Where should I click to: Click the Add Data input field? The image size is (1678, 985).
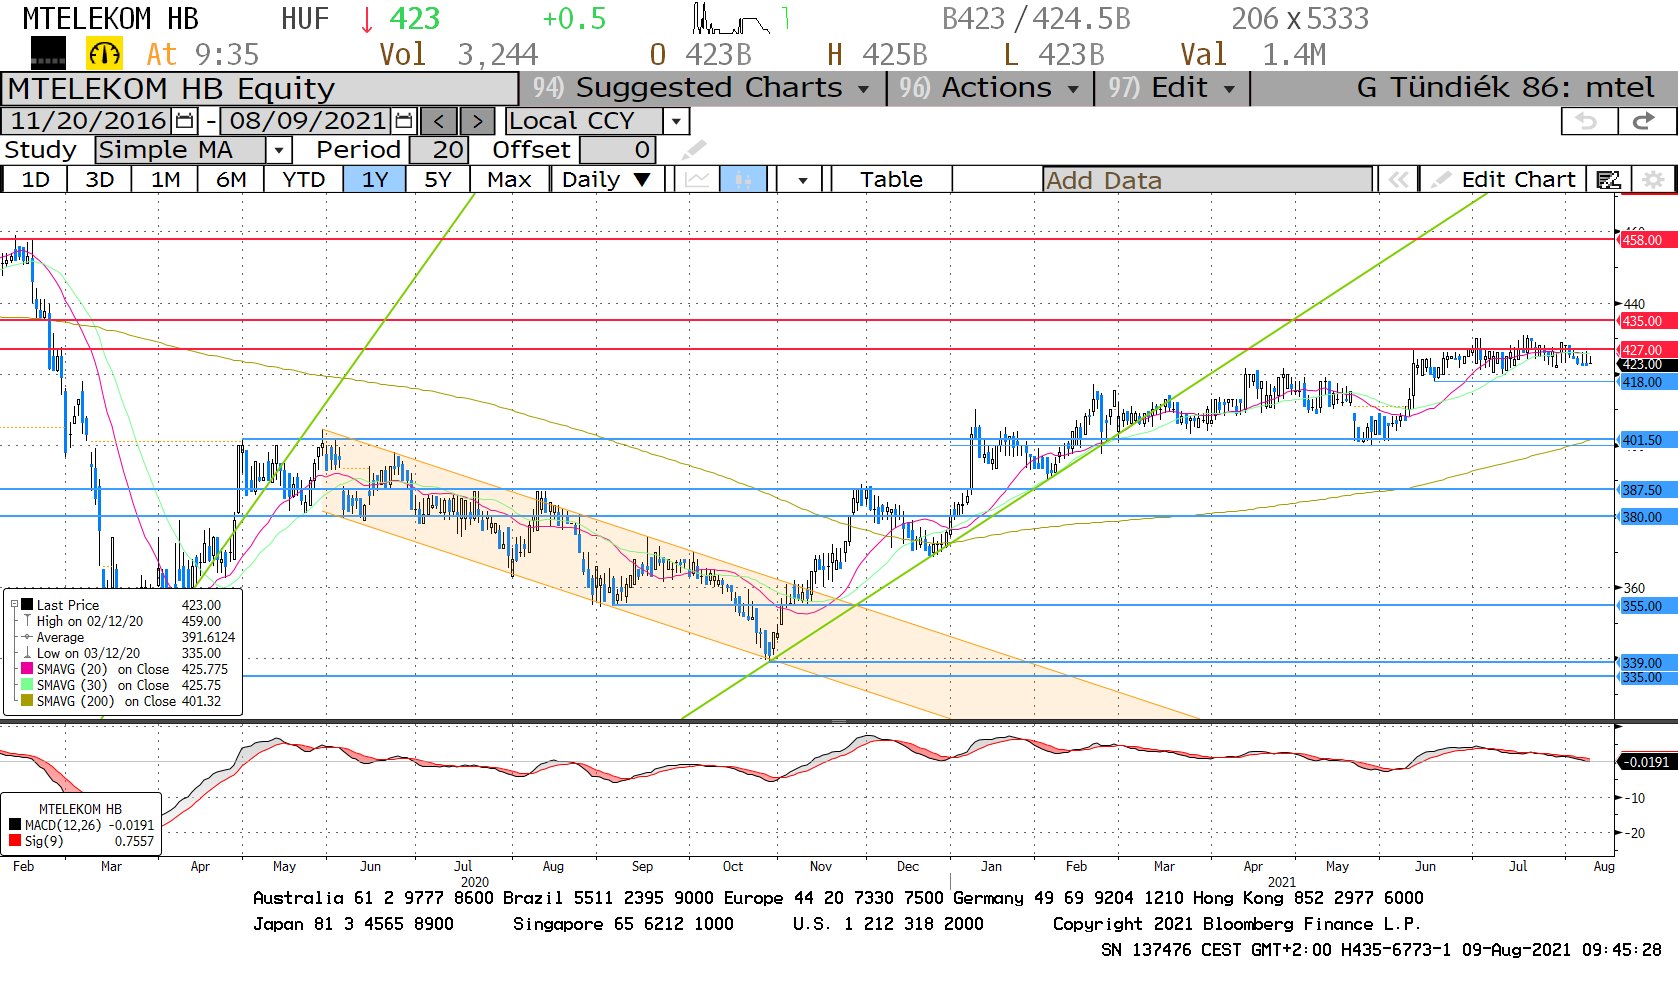pyautogui.click(x=1207, y=180)
